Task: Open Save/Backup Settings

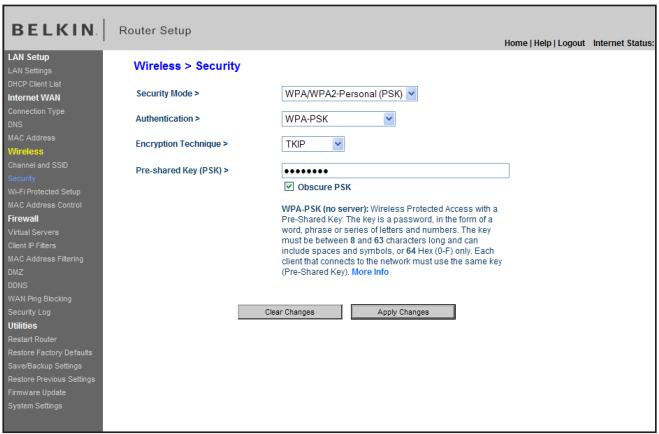Action: point(45,366)
